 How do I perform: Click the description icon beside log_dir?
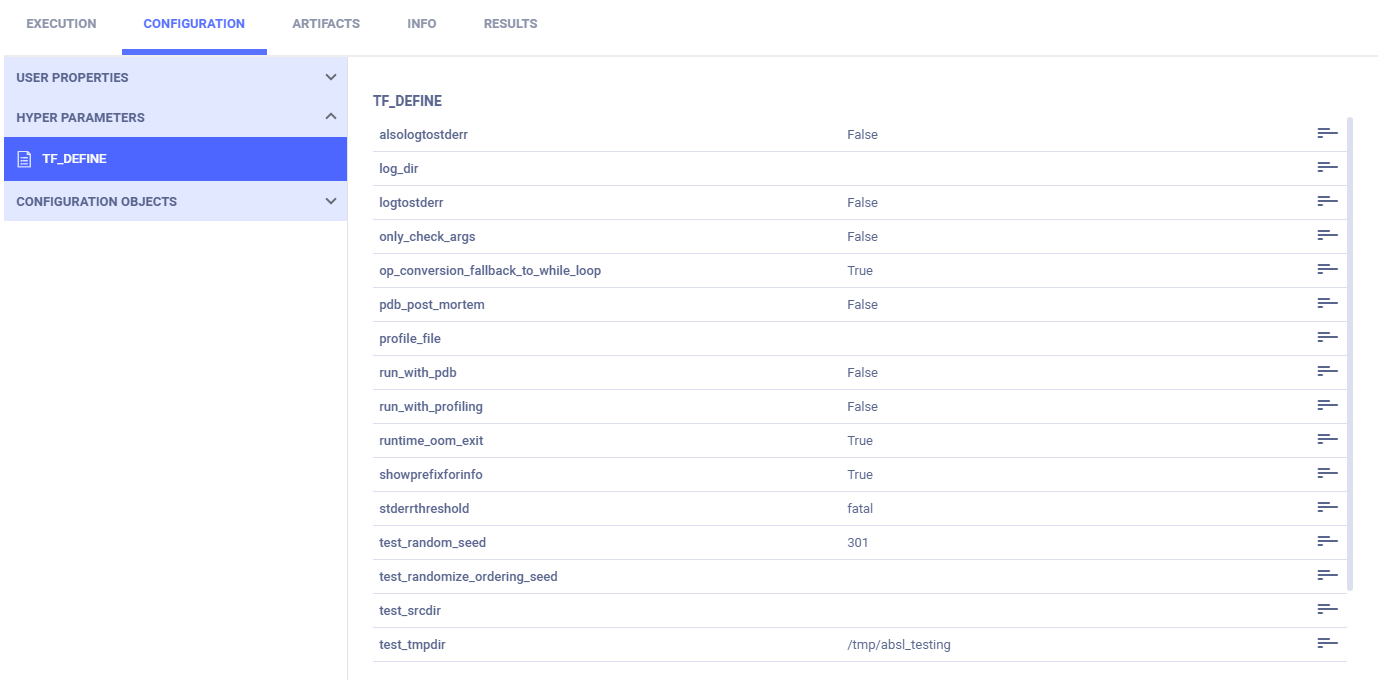click(1327, 168)
